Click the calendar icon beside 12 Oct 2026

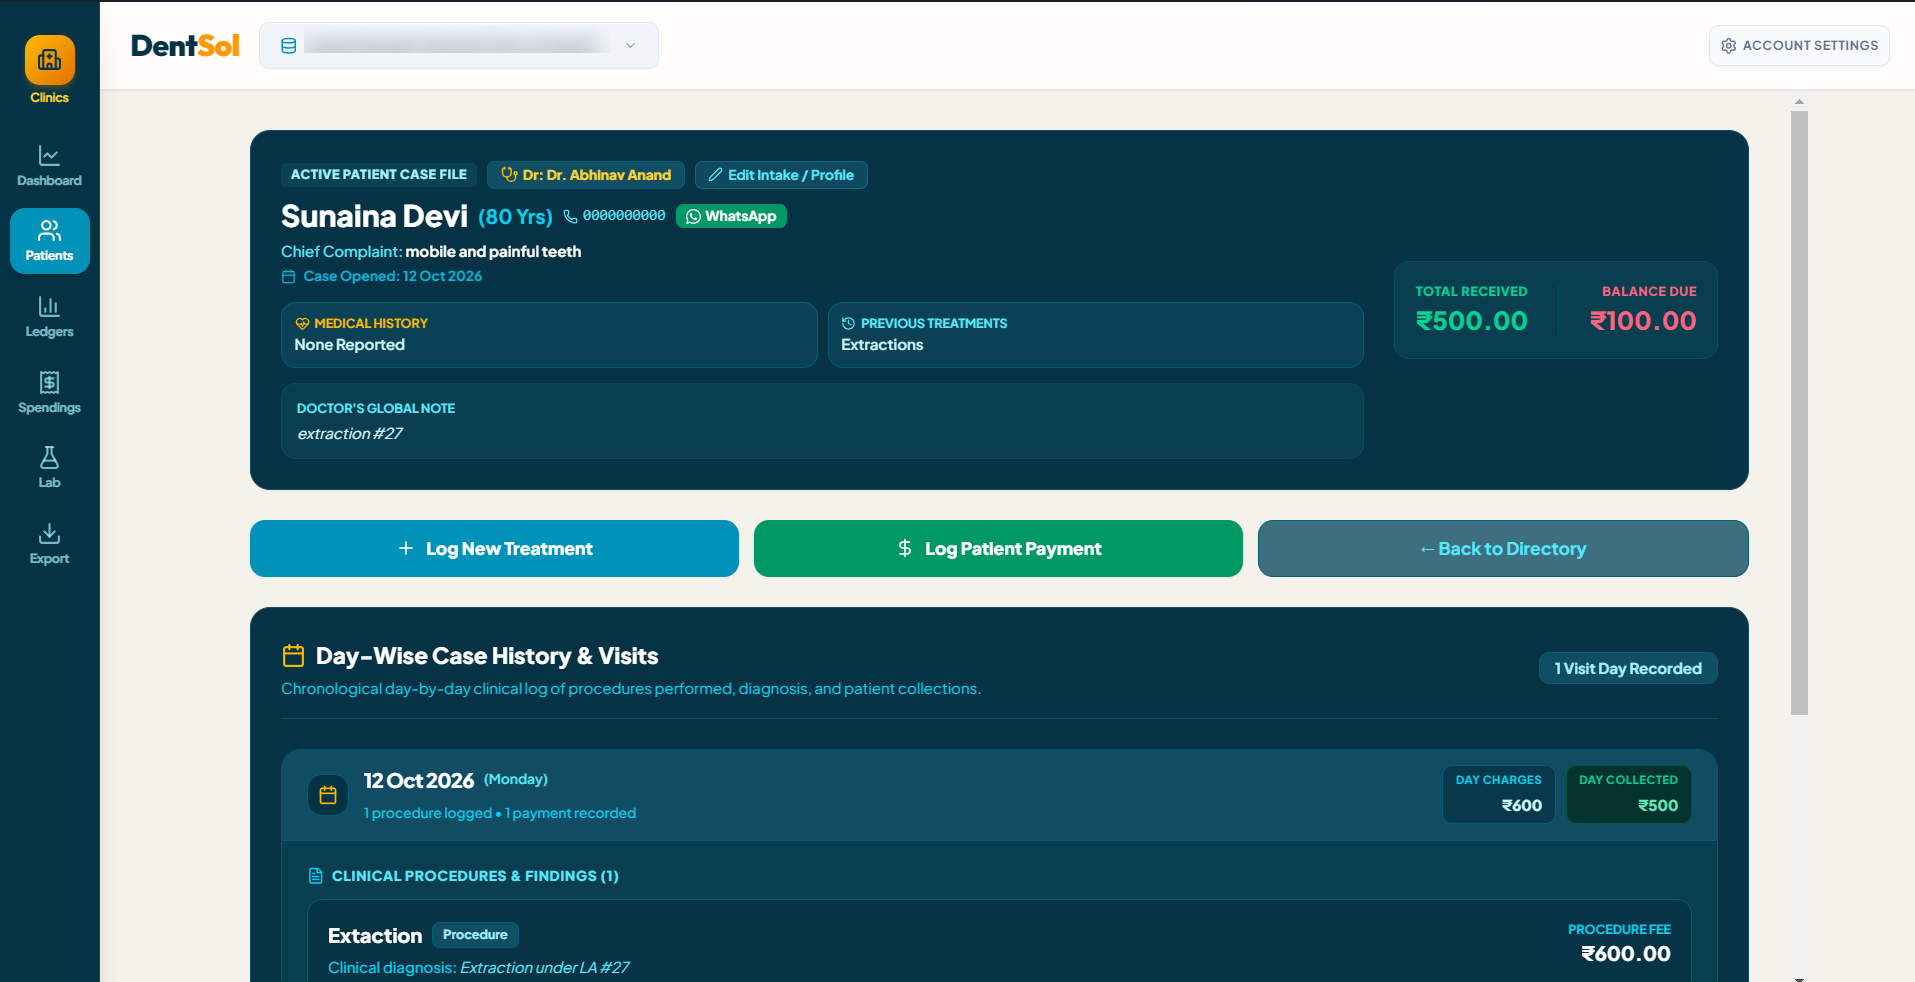pyautogui.click(x=328, y=795)
